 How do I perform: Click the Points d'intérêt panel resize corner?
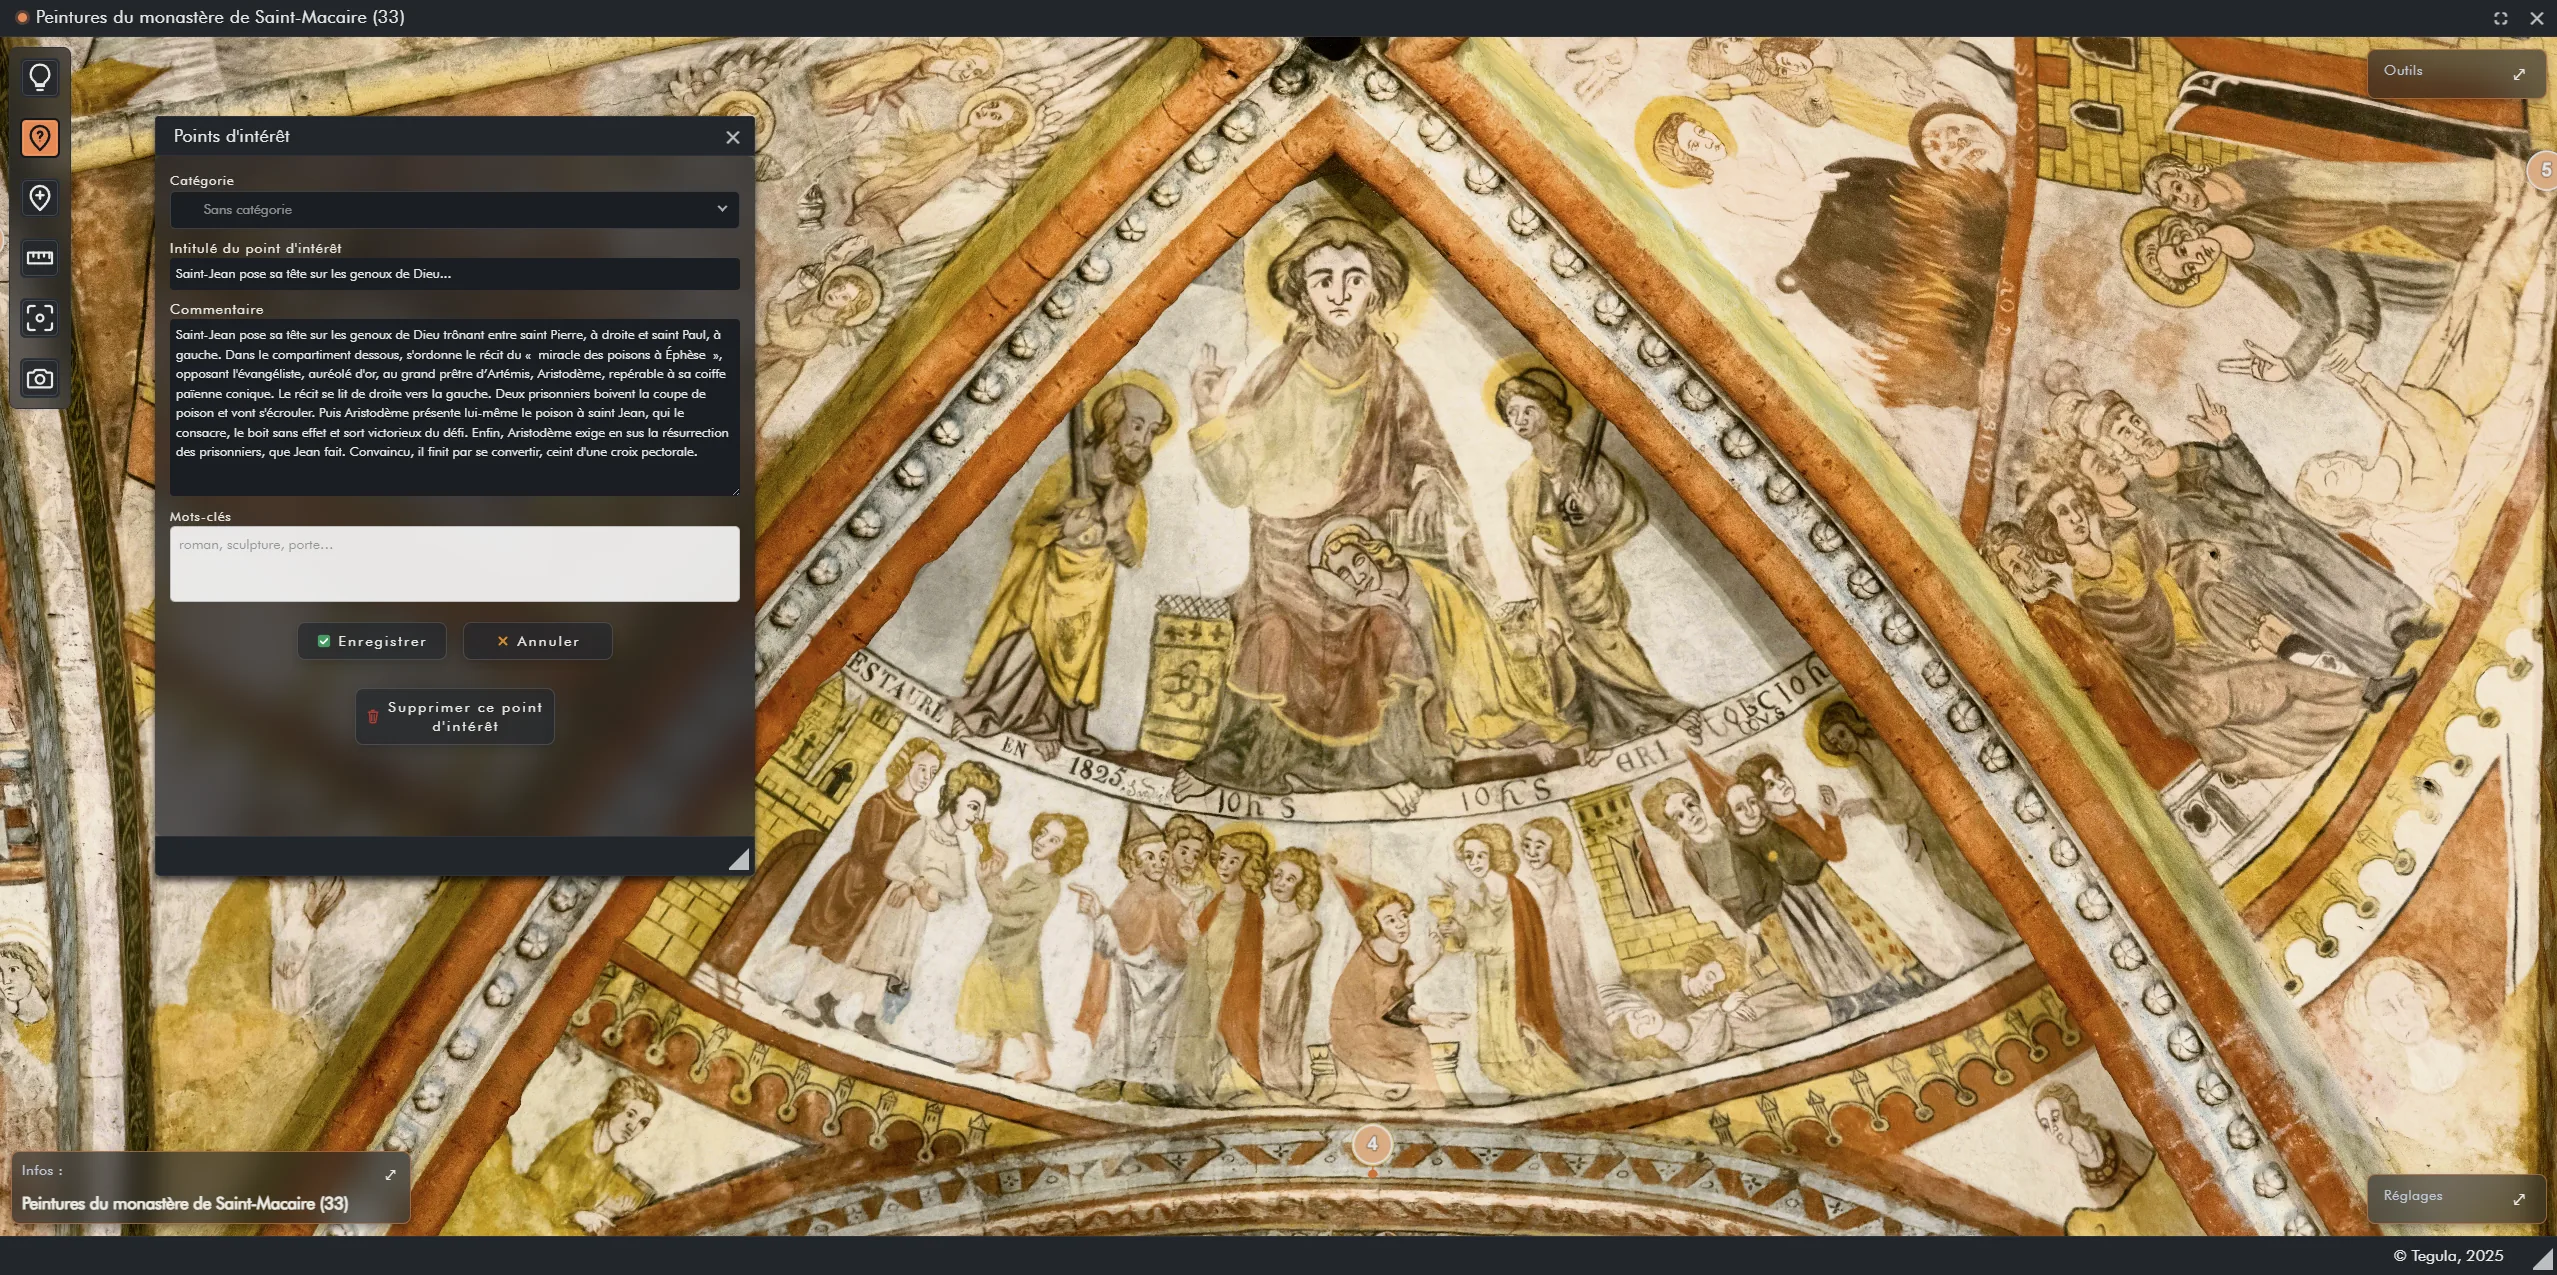pyautogui.click(x=739, y=860)
